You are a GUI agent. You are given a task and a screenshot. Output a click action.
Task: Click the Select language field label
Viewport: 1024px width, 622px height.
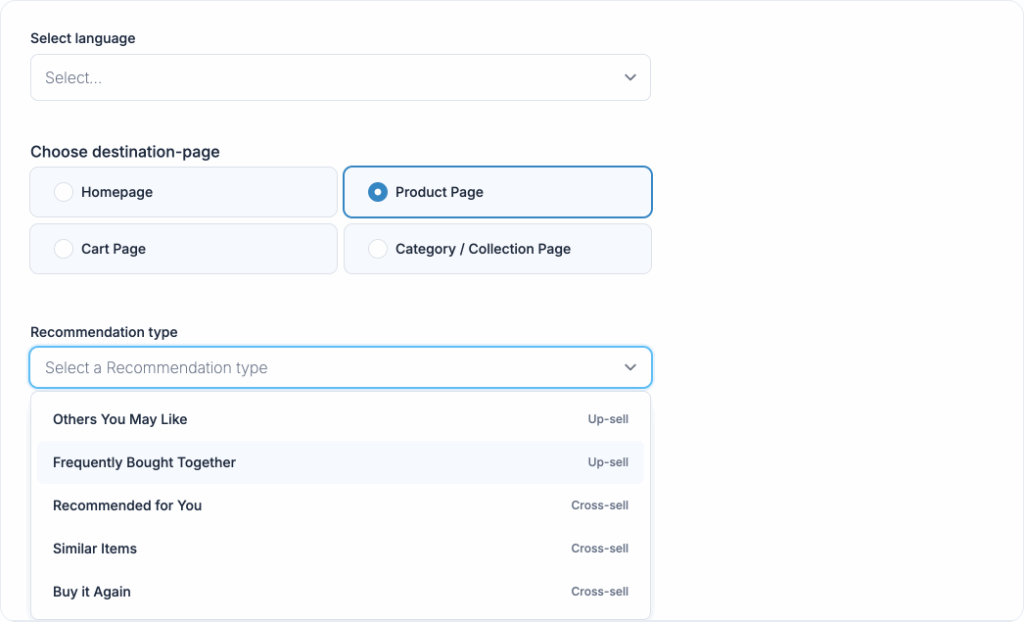[x=83, y=39]
